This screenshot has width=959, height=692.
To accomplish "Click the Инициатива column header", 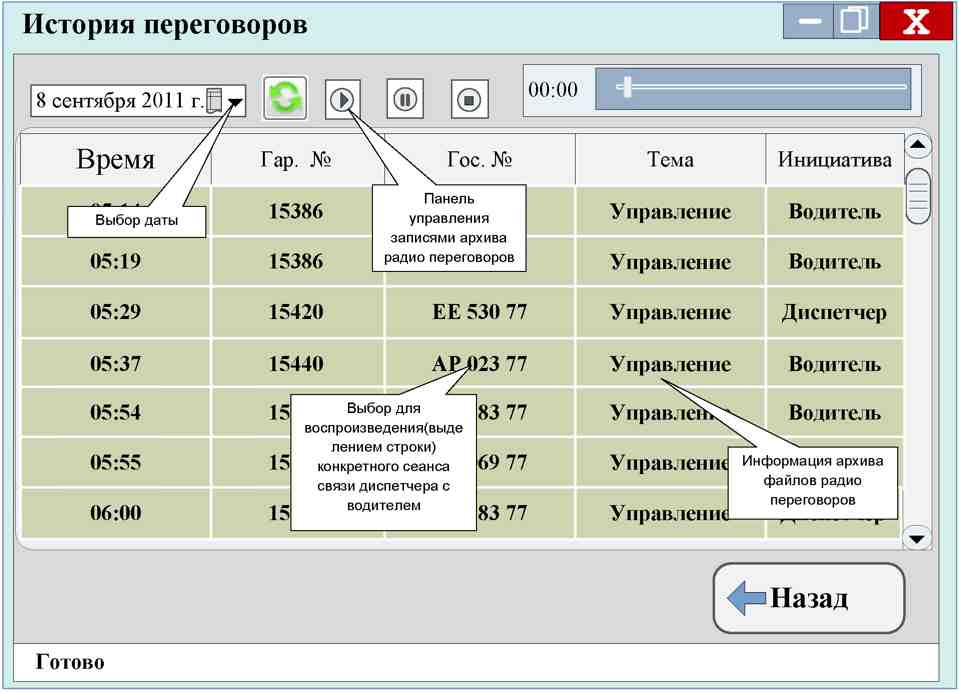I will pyautogui.click(x=835, y=160).
